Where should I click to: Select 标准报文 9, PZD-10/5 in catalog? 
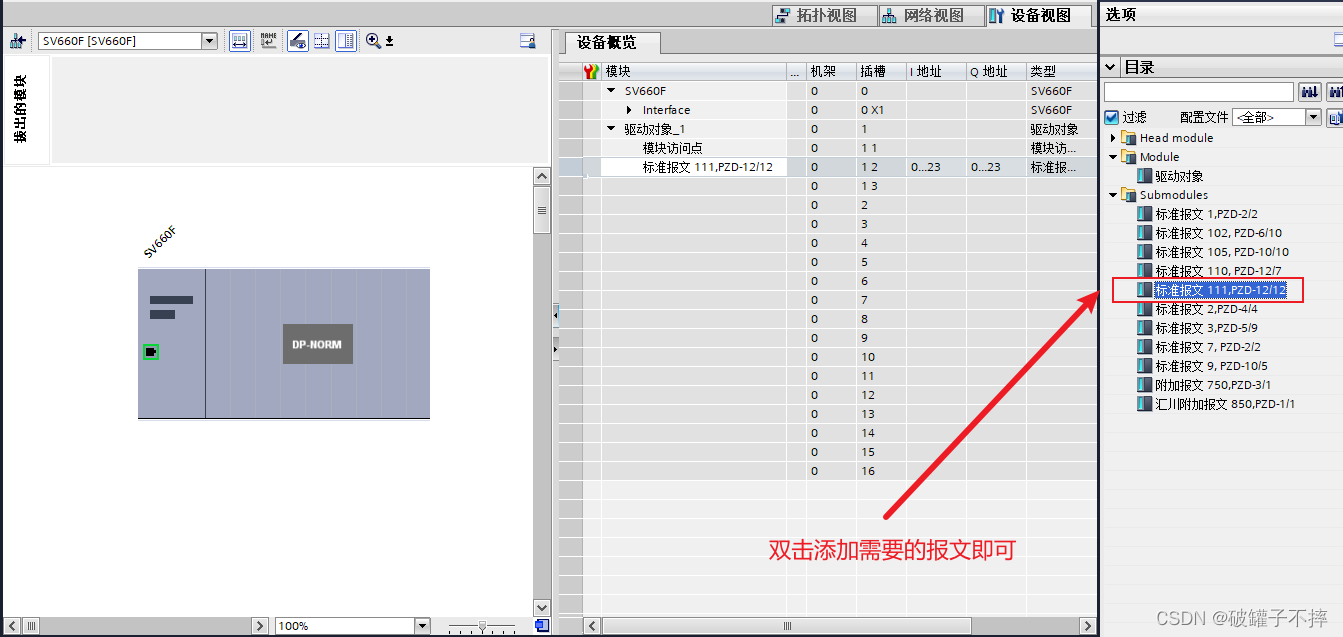(1212, 366)
